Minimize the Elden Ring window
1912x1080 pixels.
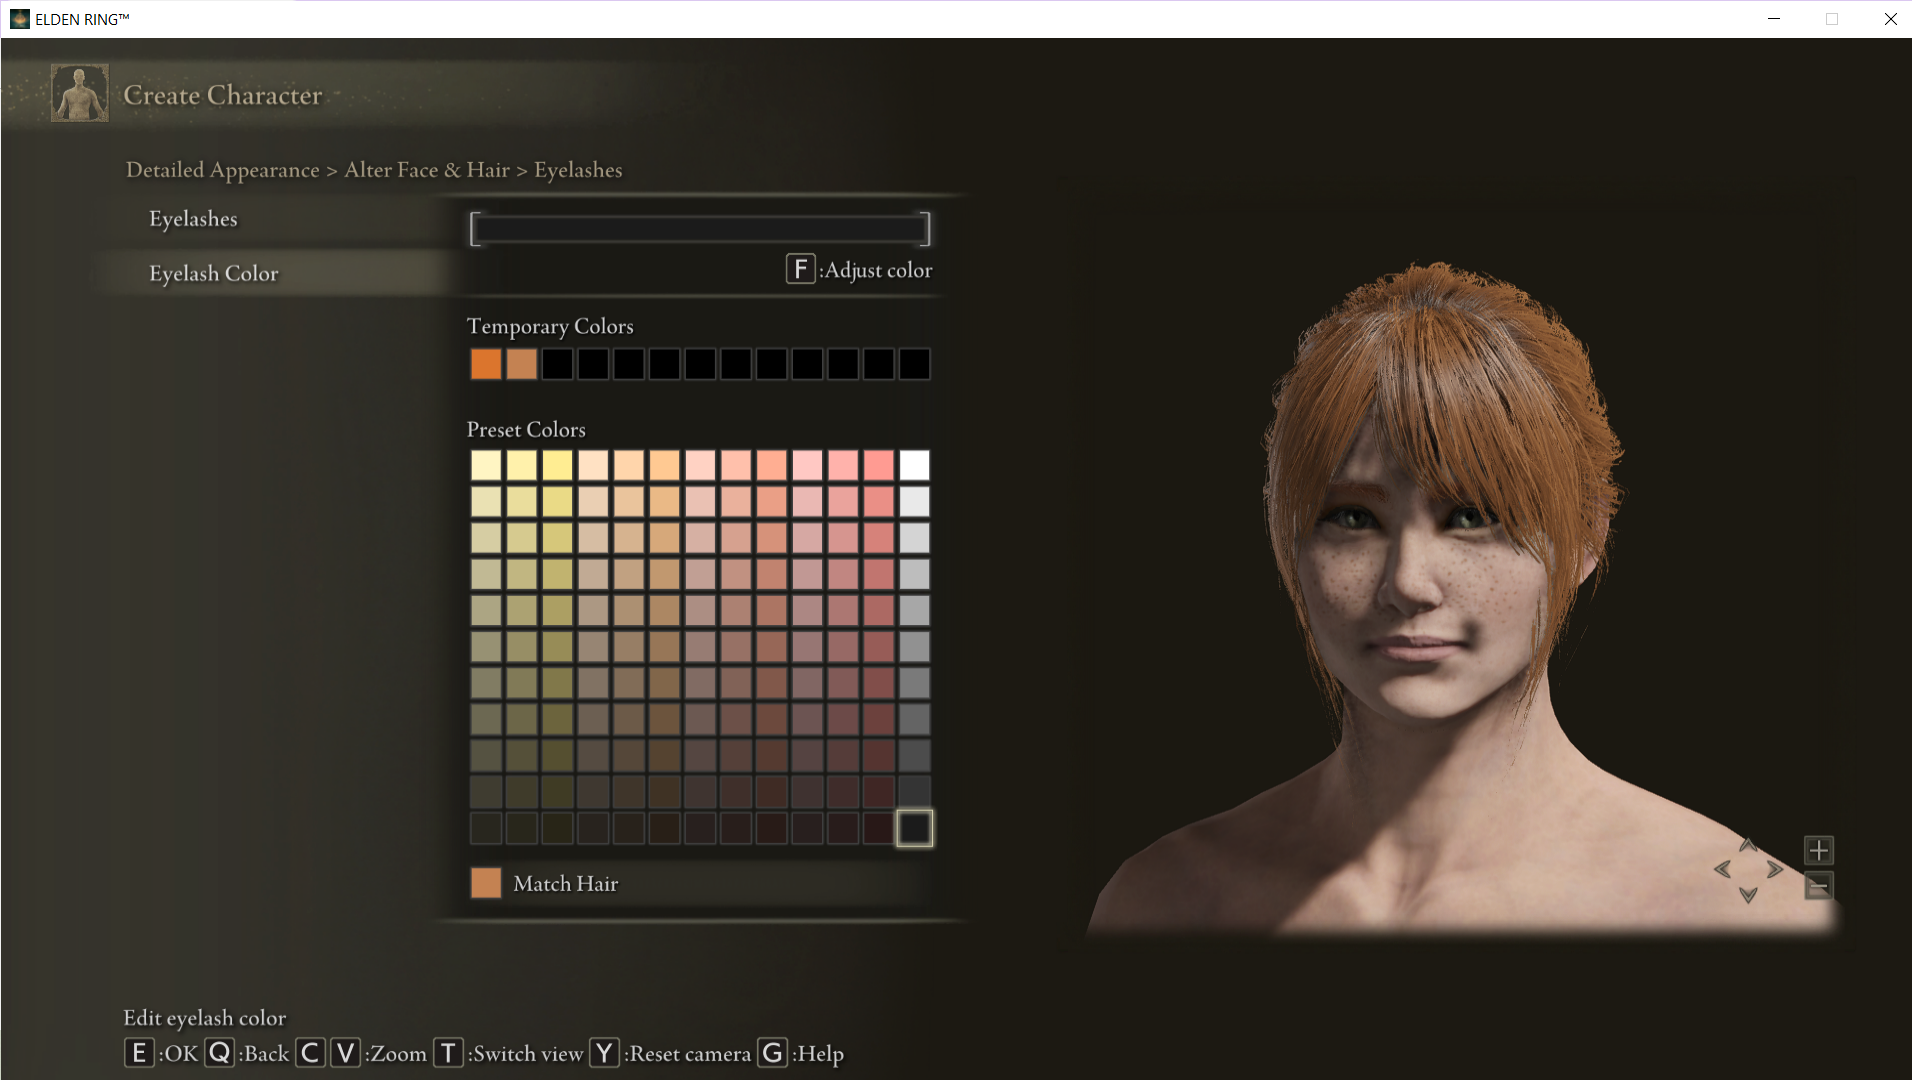point(1774,19)
